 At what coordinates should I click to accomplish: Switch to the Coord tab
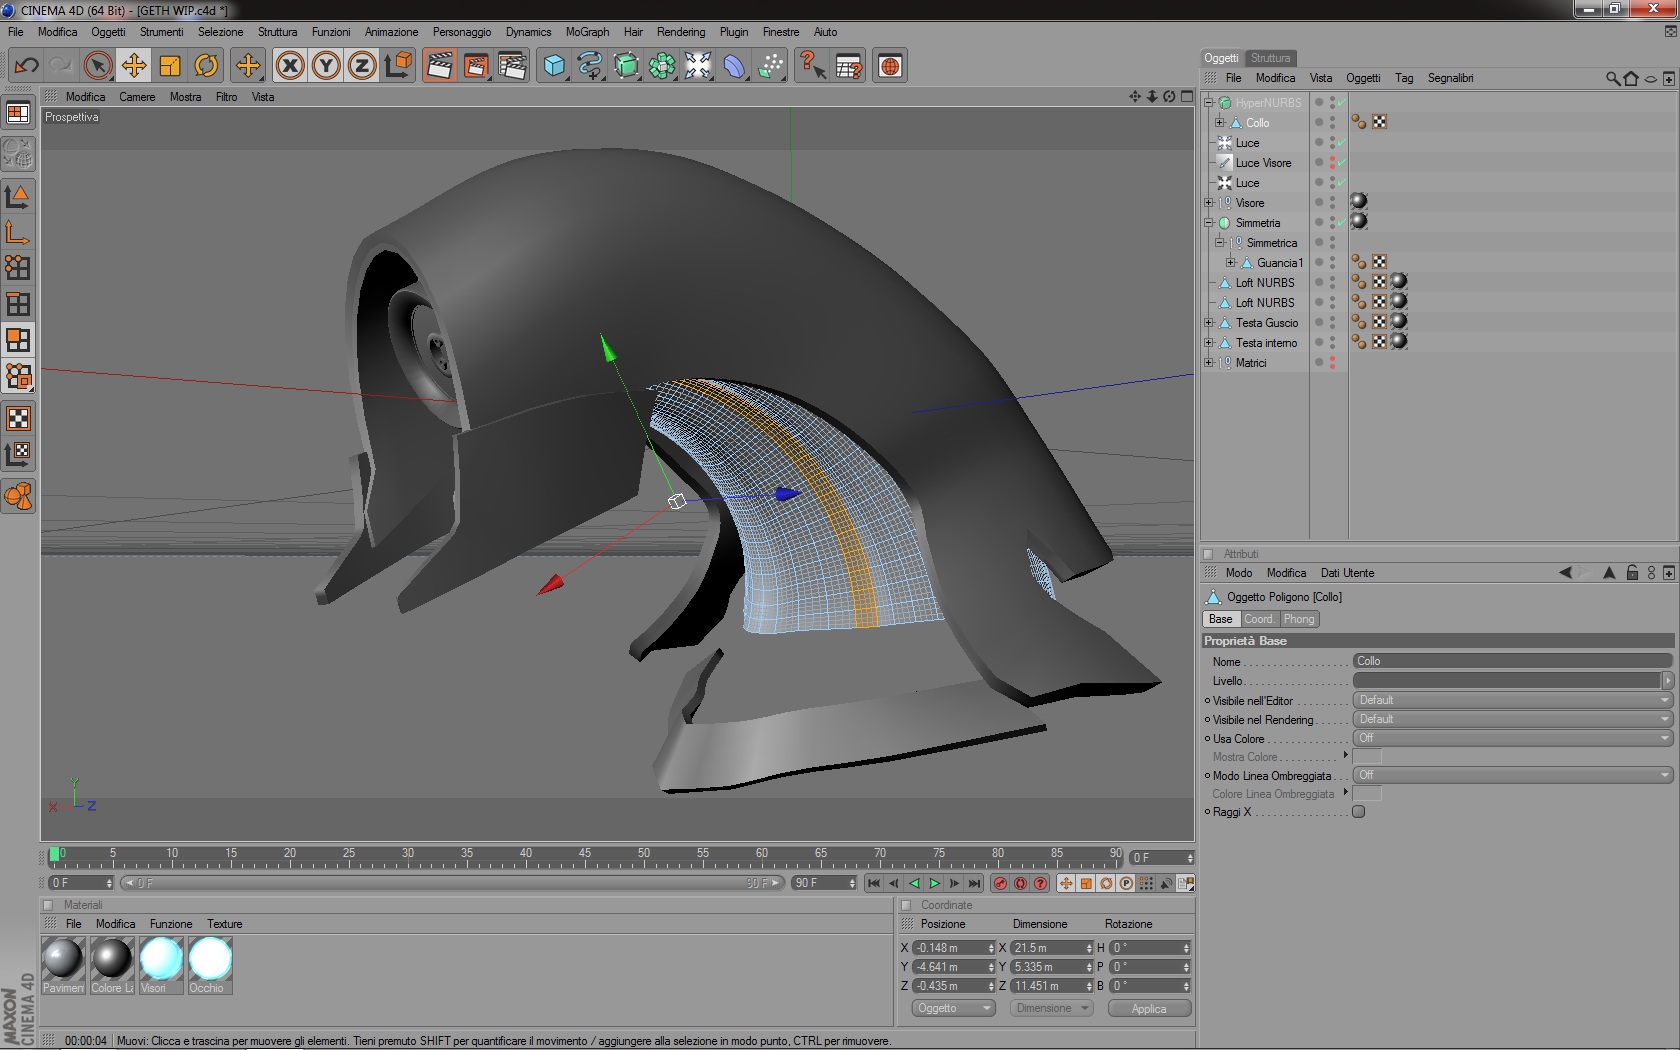pos(1258,619)
